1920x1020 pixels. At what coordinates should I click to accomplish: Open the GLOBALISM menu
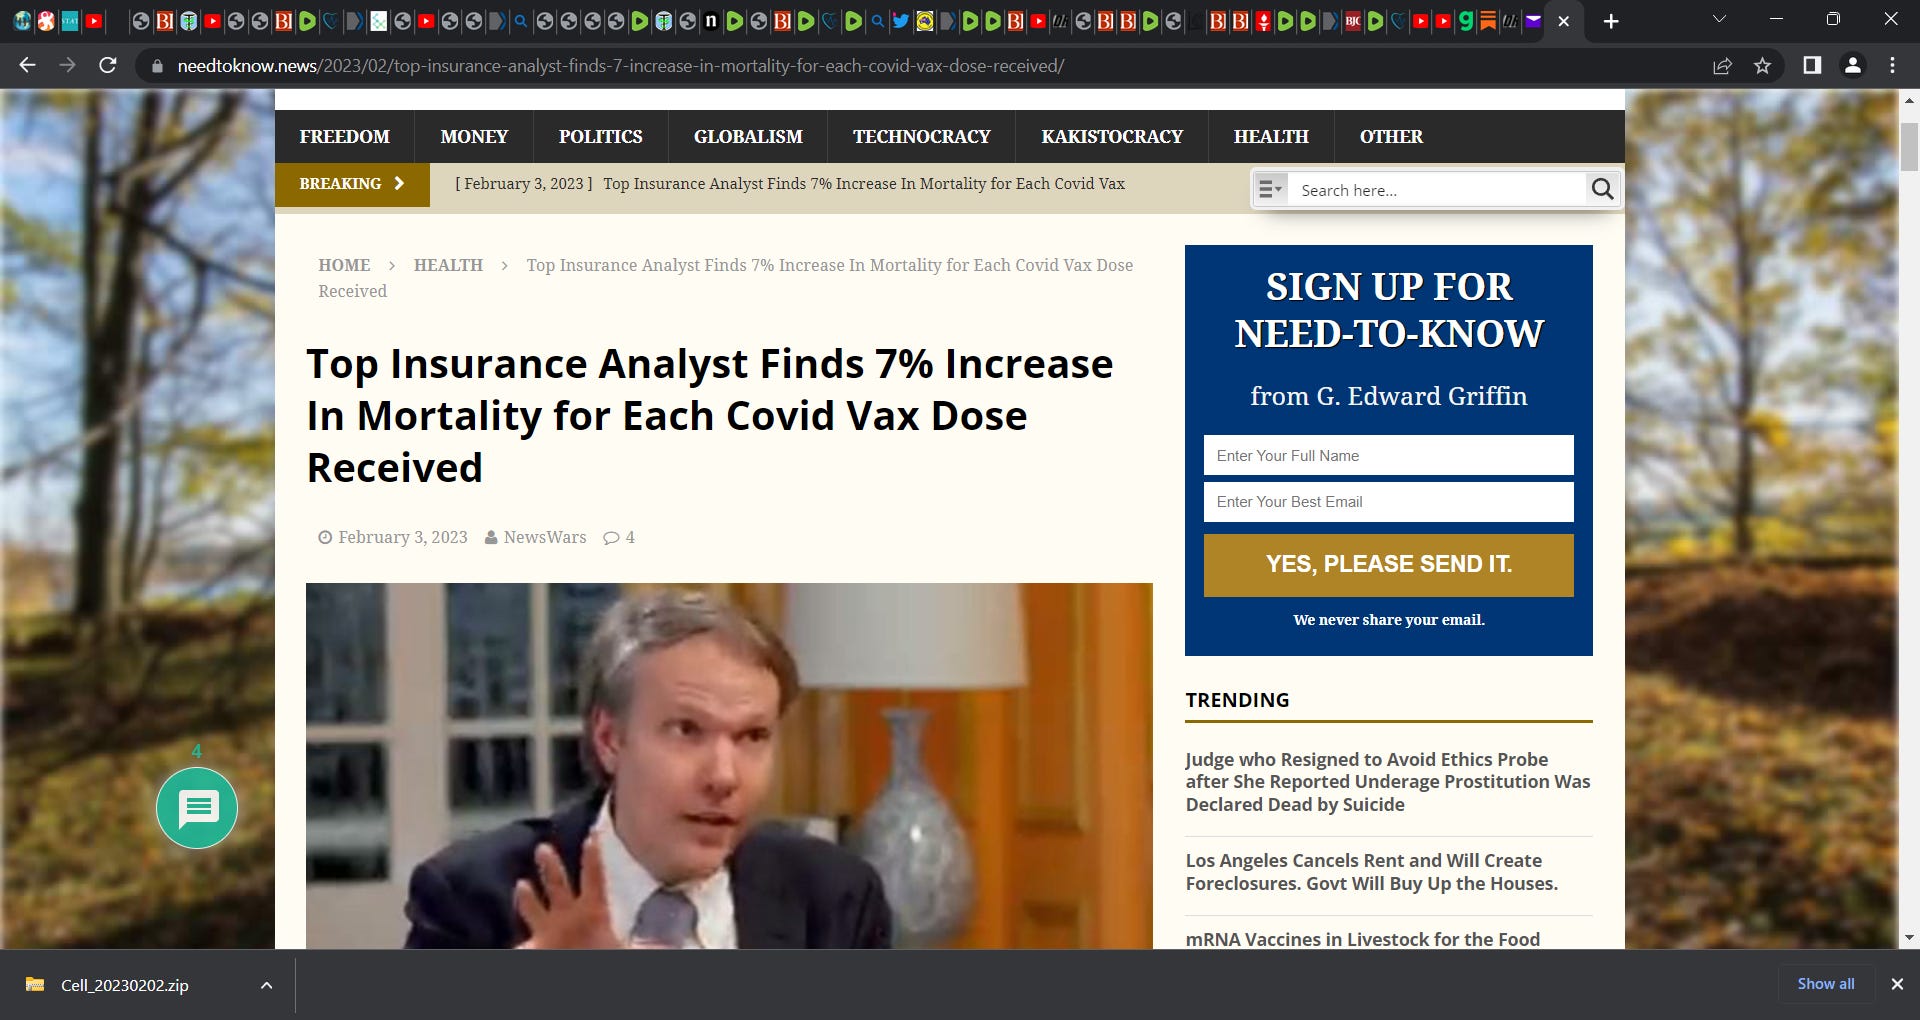click(x=748, y=137)
